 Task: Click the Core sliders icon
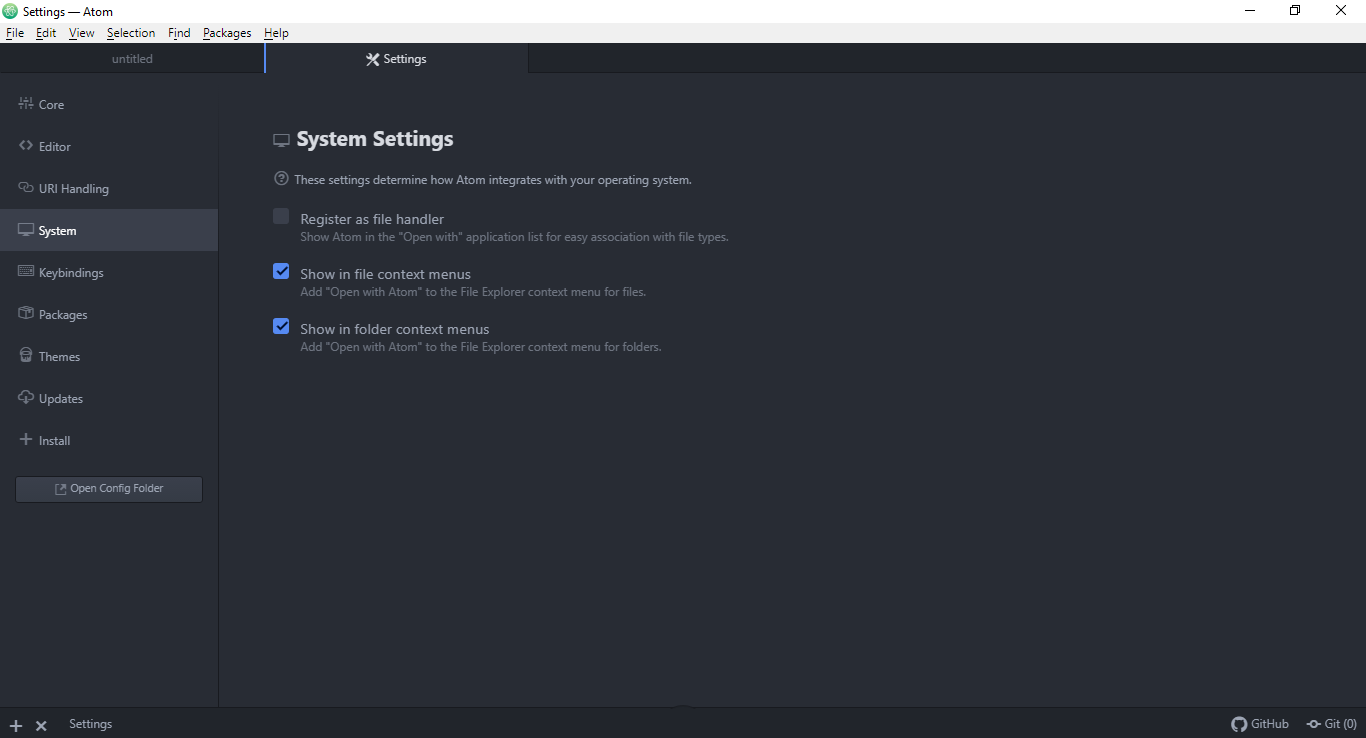point(26,103)
